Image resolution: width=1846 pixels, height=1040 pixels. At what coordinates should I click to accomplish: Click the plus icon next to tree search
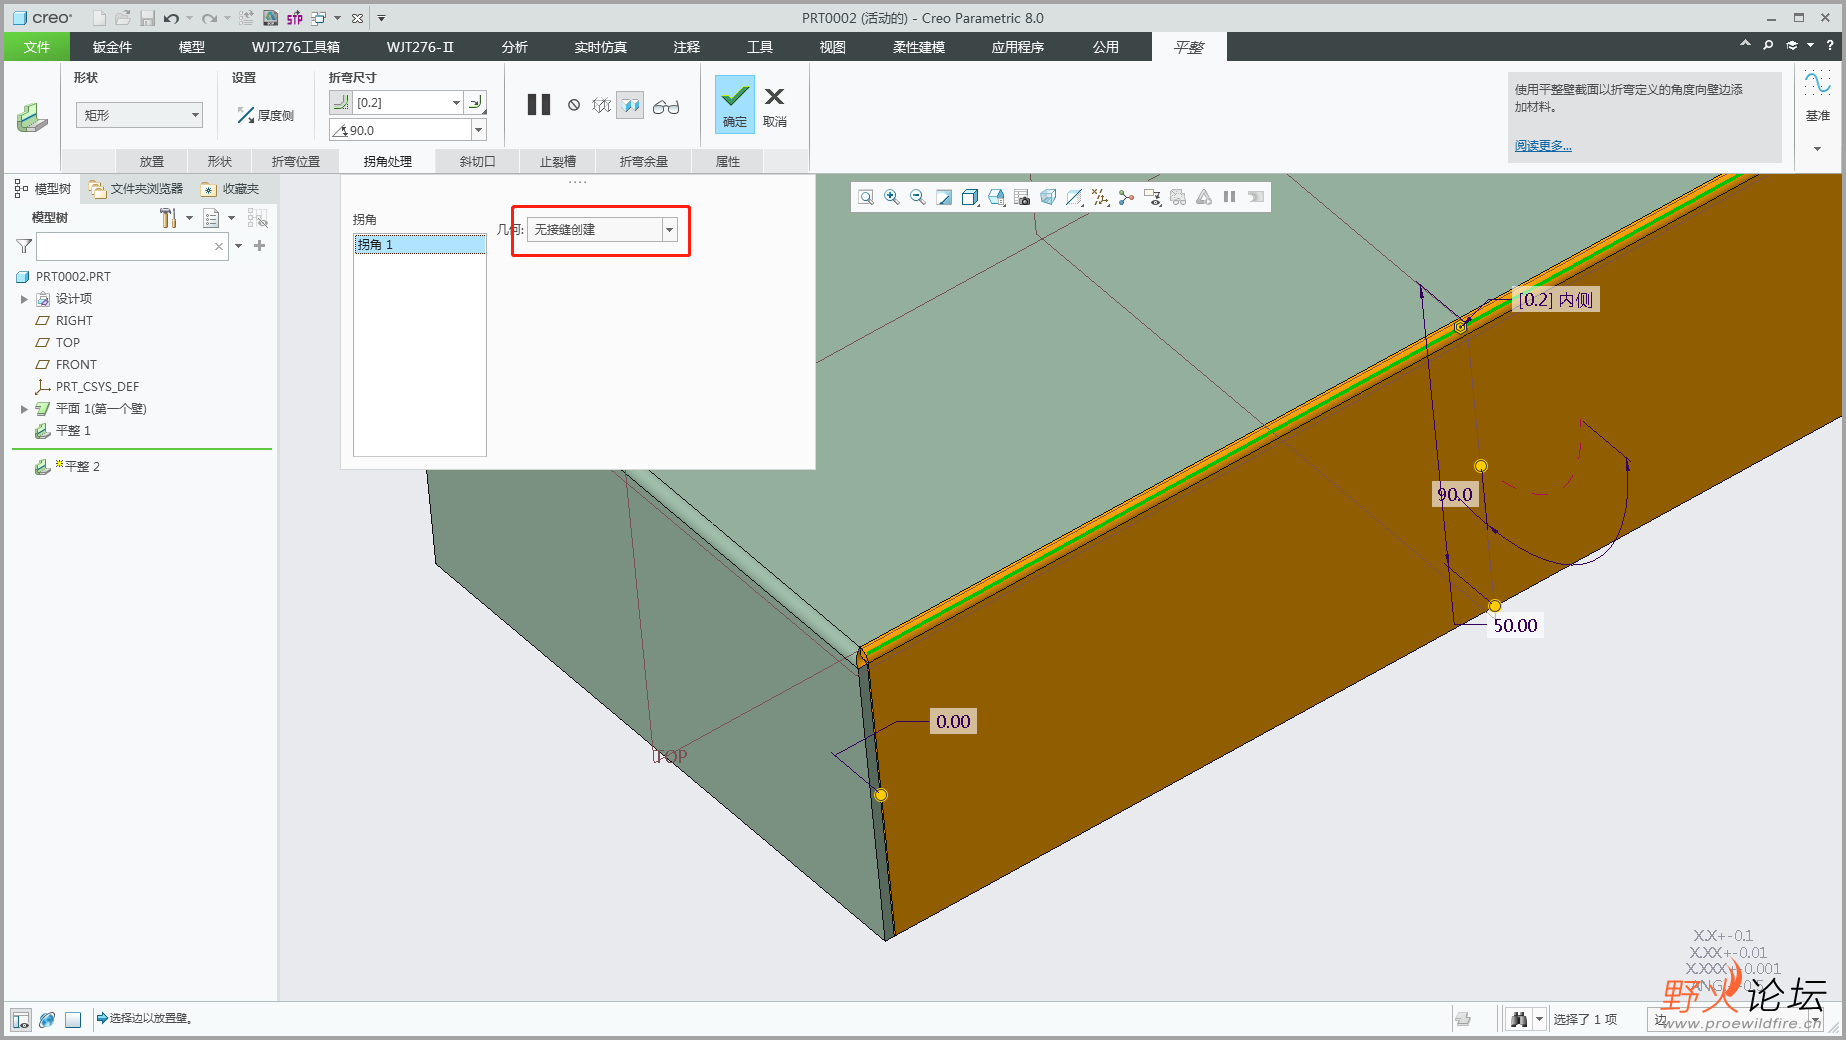pyautogui.click(x=260, y=245)
